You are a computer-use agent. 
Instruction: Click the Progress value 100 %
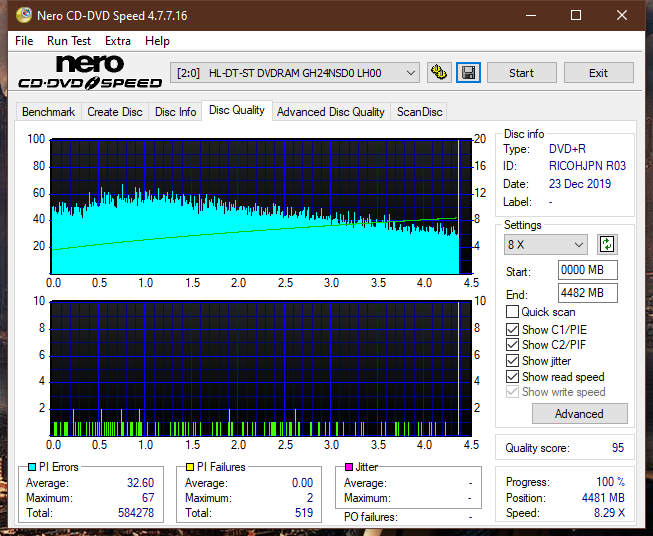coord(611,482)
